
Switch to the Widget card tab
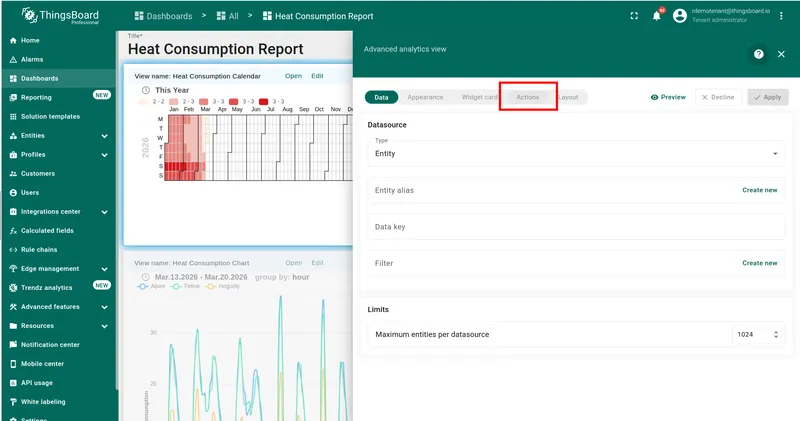tap(479, 97)
